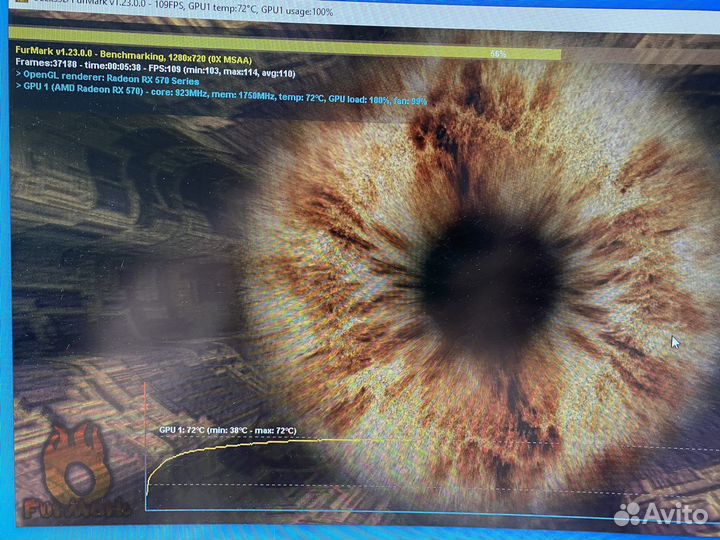The width and height of the screenshot is (720, 540).
Task: Click the 56% progress label
Action: [x=497, y=53]
